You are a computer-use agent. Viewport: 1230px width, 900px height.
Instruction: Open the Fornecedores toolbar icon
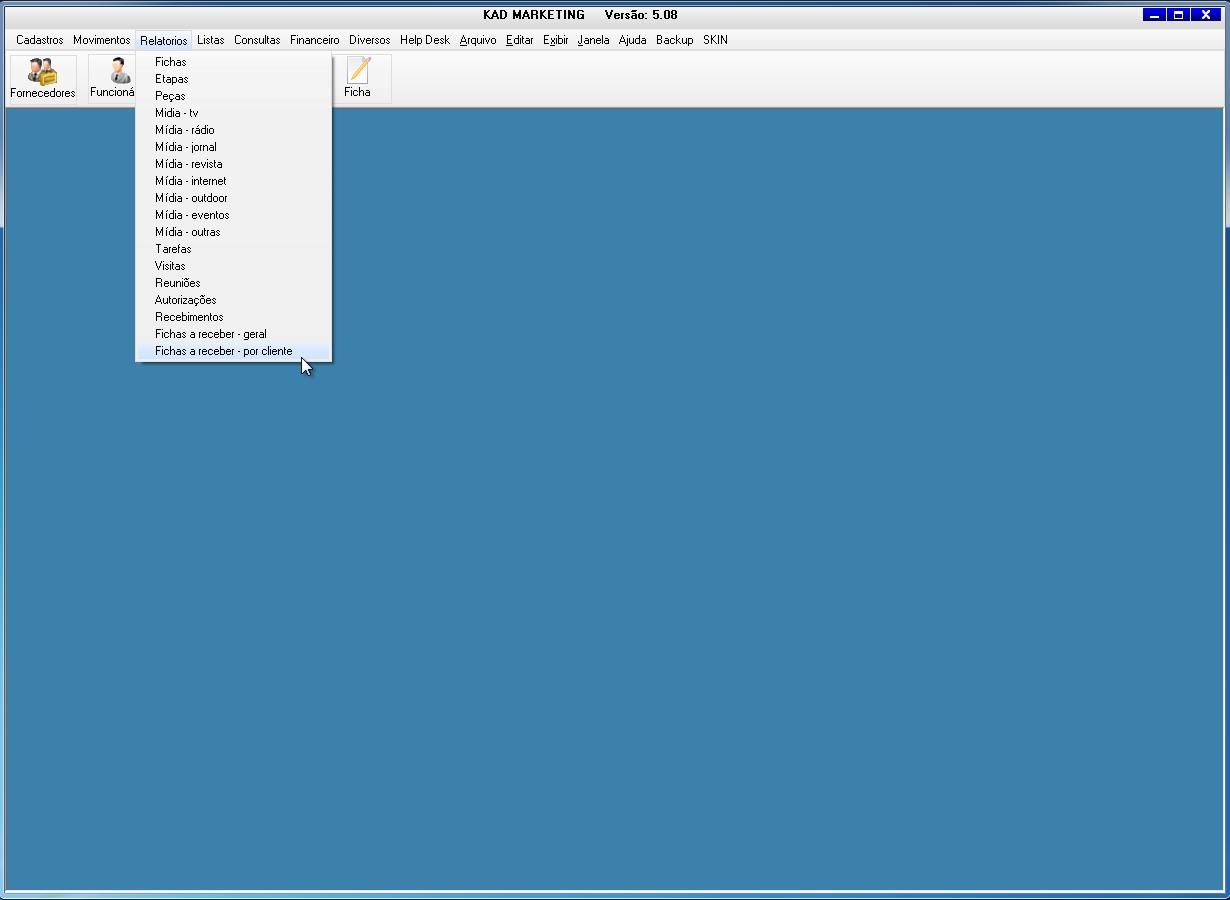(x=43, y=79)
